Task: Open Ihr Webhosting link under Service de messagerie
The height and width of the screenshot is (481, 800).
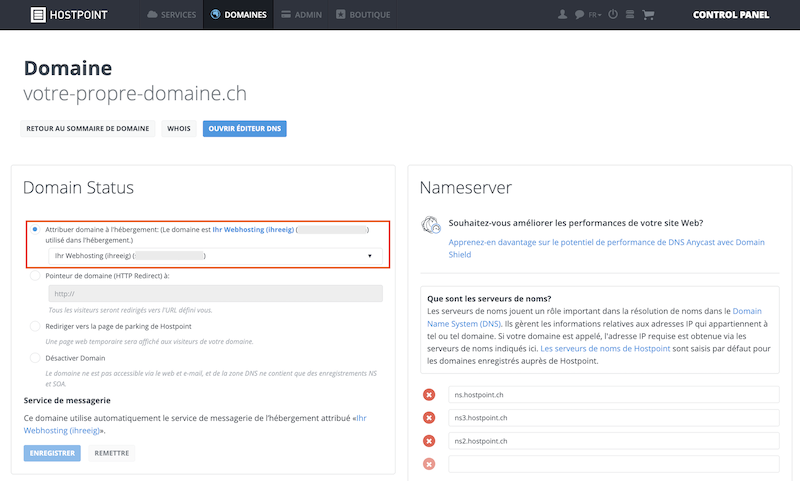Action: click(195, 424)
